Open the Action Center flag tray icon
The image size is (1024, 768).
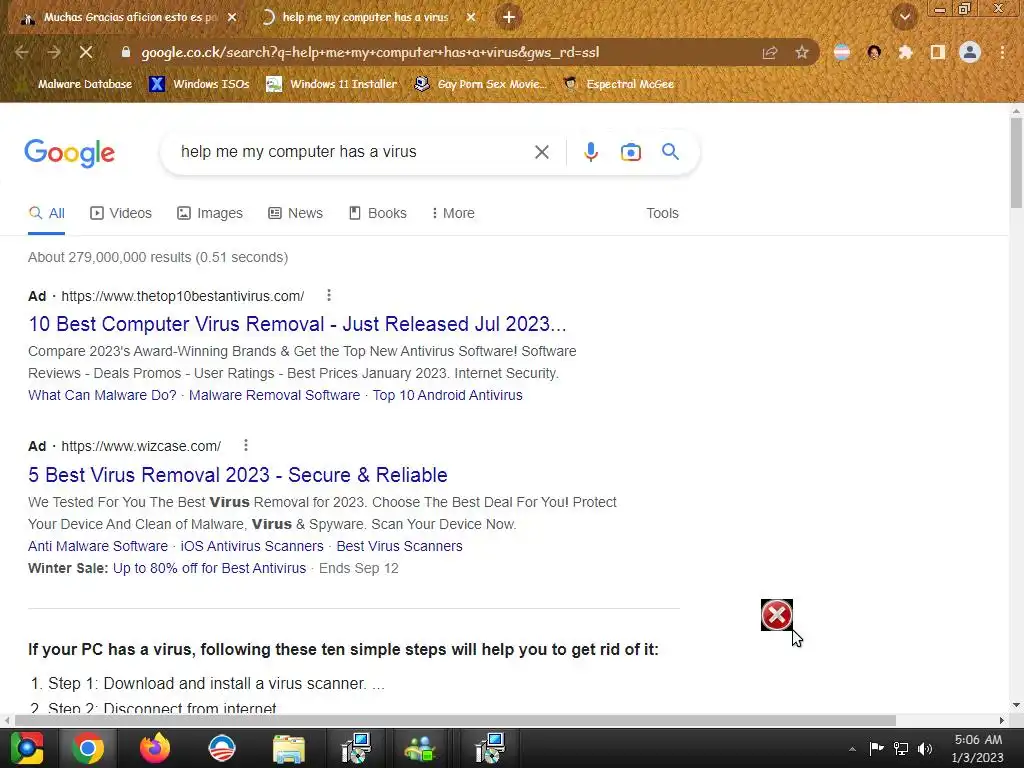point(876,748)
